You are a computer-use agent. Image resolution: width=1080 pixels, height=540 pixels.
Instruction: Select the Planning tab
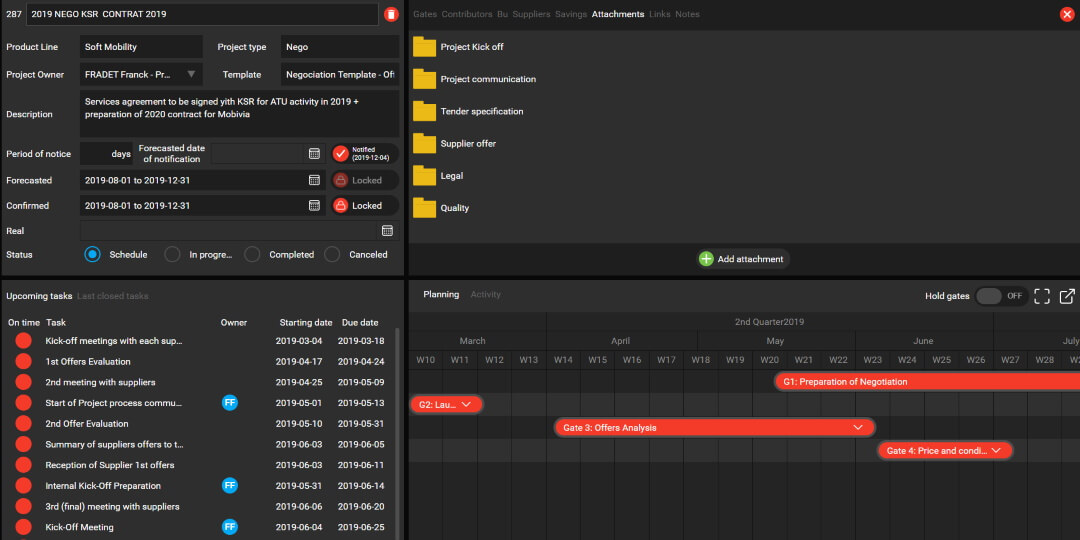click(x=441, y=294)
